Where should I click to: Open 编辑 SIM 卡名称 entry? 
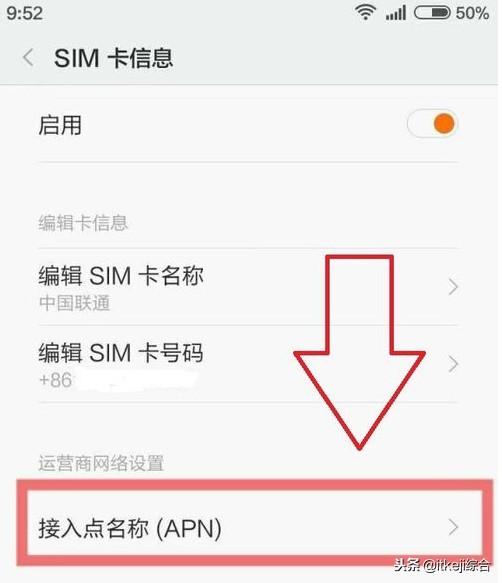pos(248,287)
